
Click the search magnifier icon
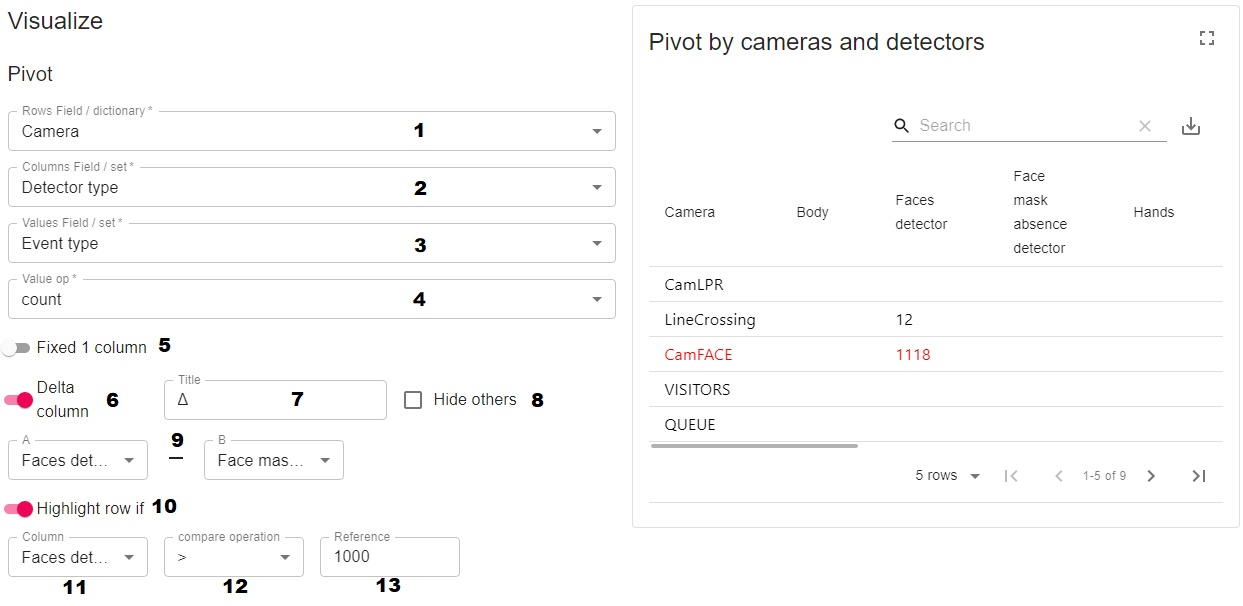click(x=901, y=126)
